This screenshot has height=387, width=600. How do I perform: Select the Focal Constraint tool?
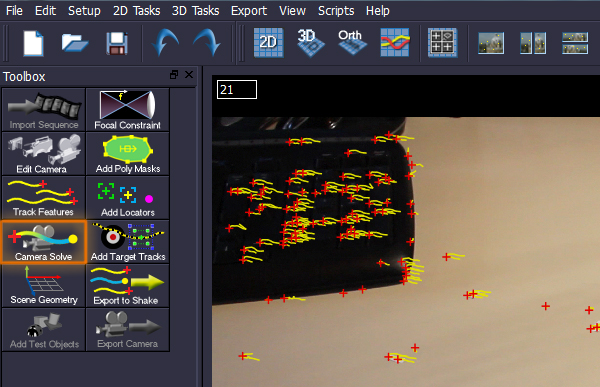point(127,110)
